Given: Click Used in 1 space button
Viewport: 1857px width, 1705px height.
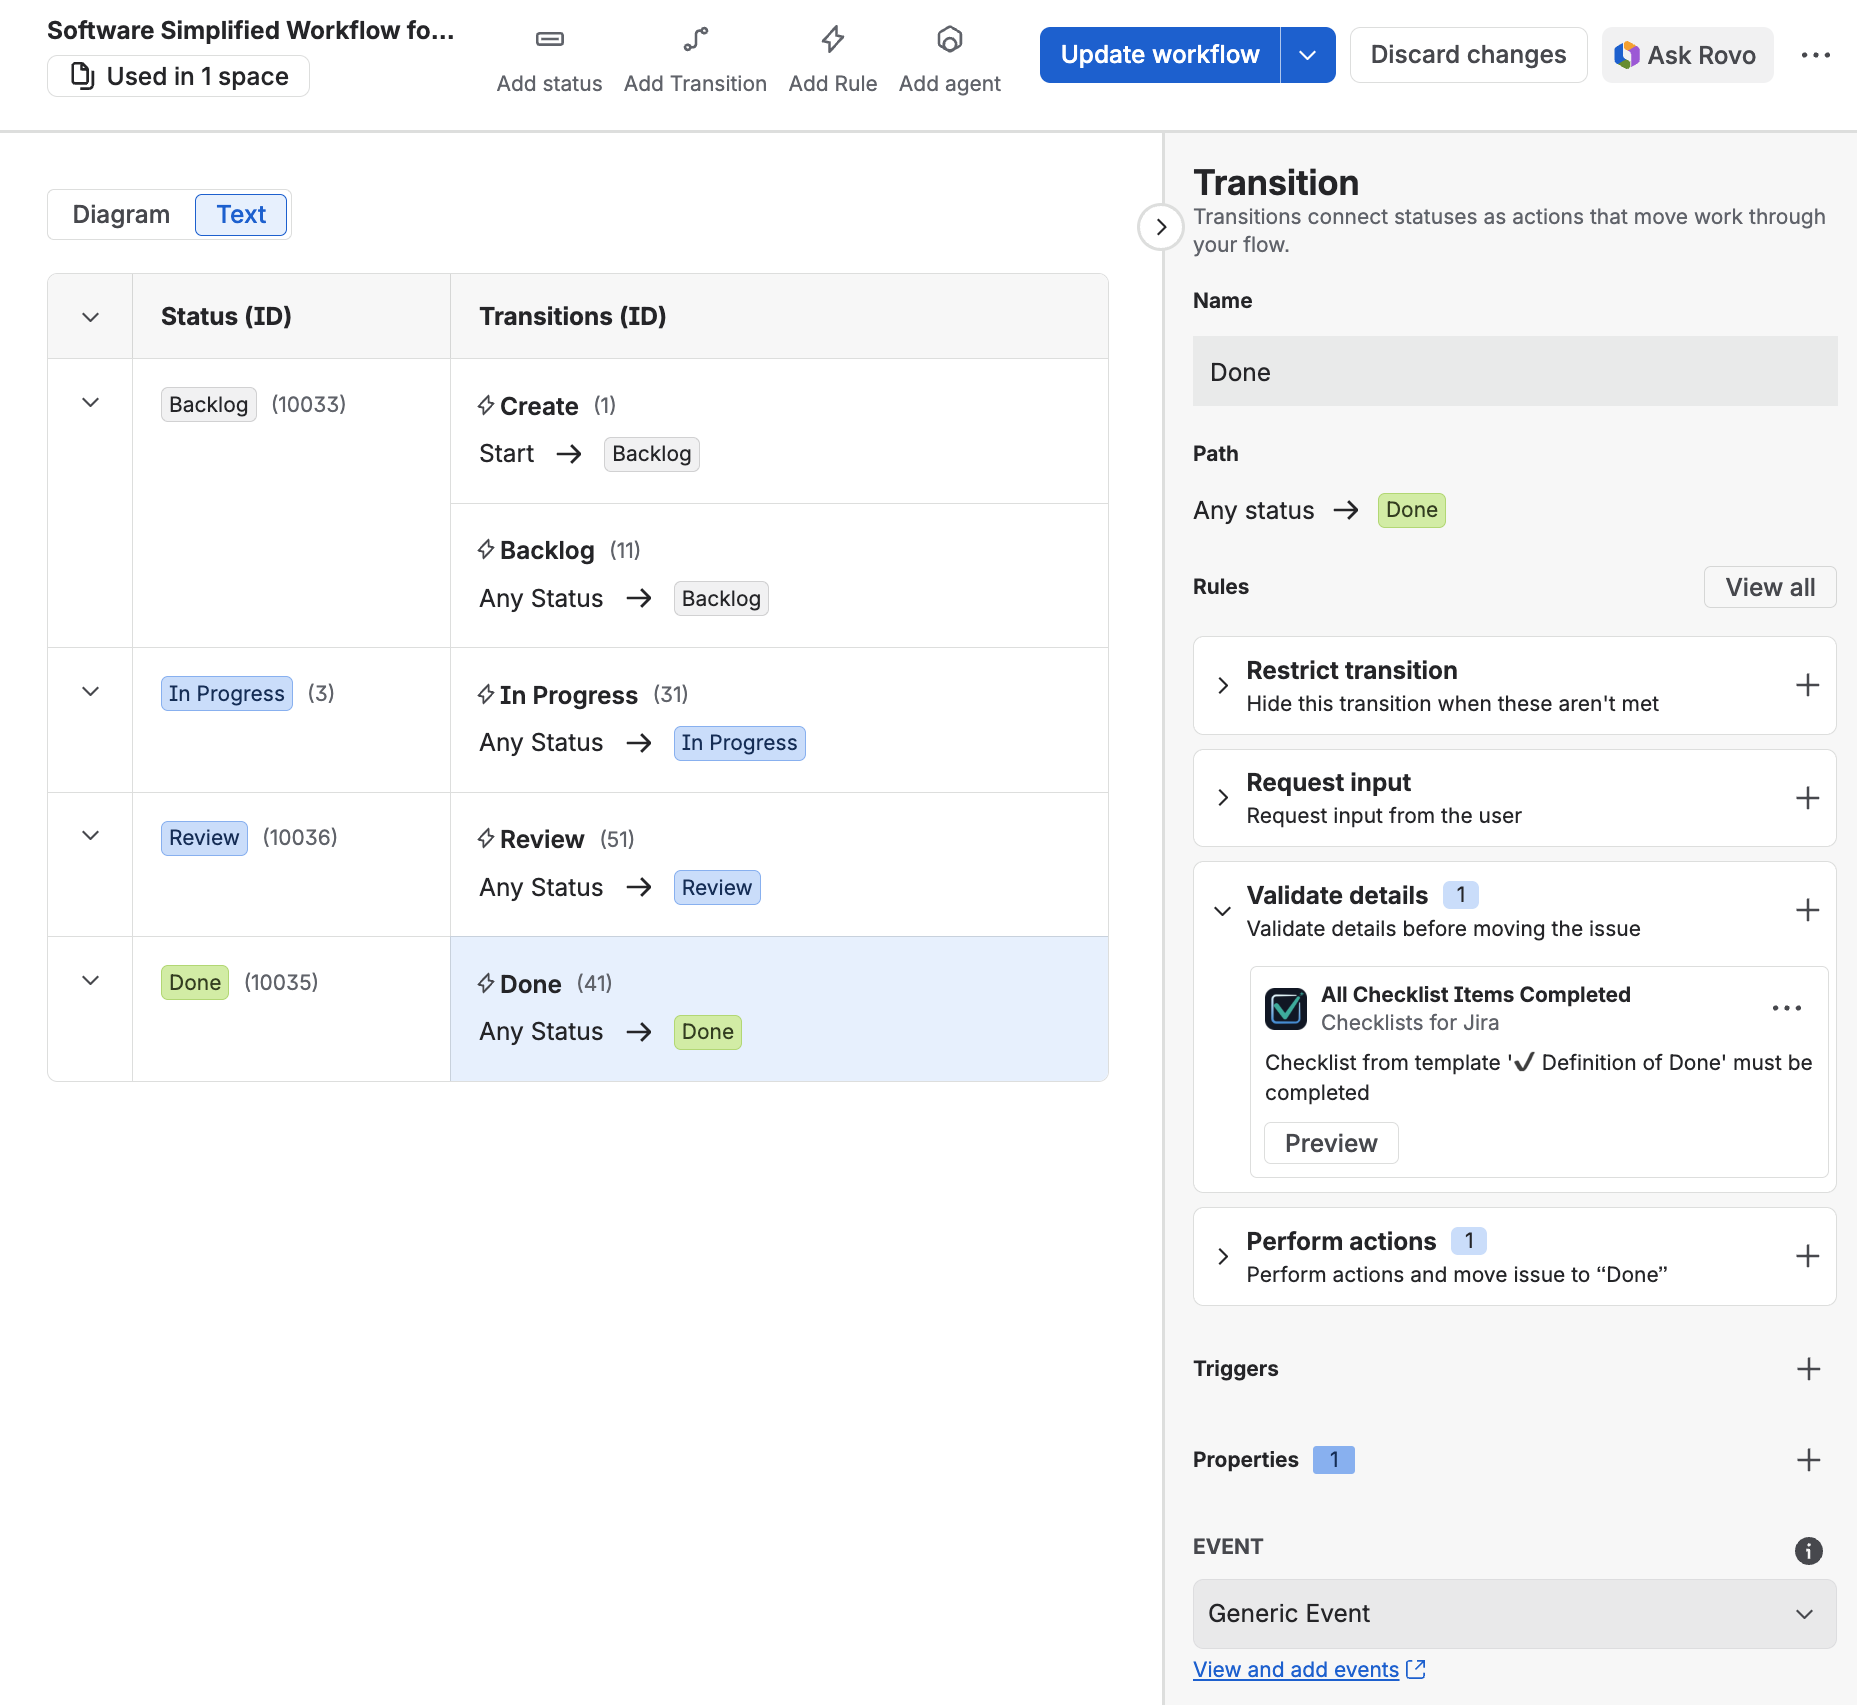Looking at the screenshot, I should pos(178,76).
